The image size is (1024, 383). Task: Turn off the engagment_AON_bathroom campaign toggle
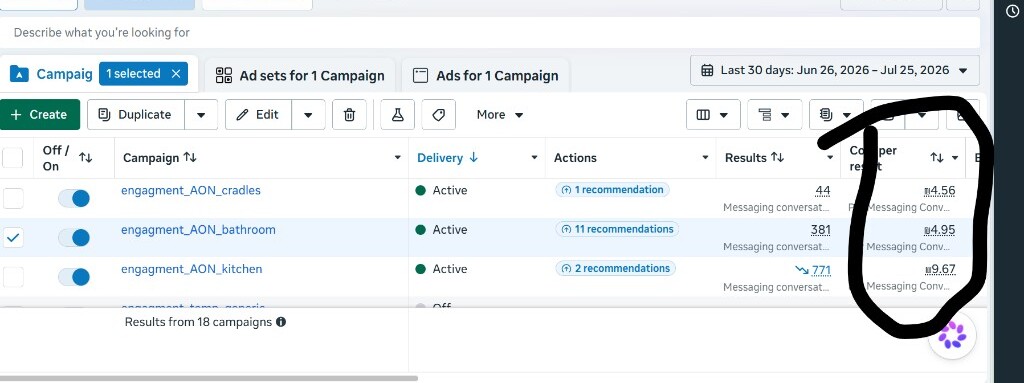(74, 238)
